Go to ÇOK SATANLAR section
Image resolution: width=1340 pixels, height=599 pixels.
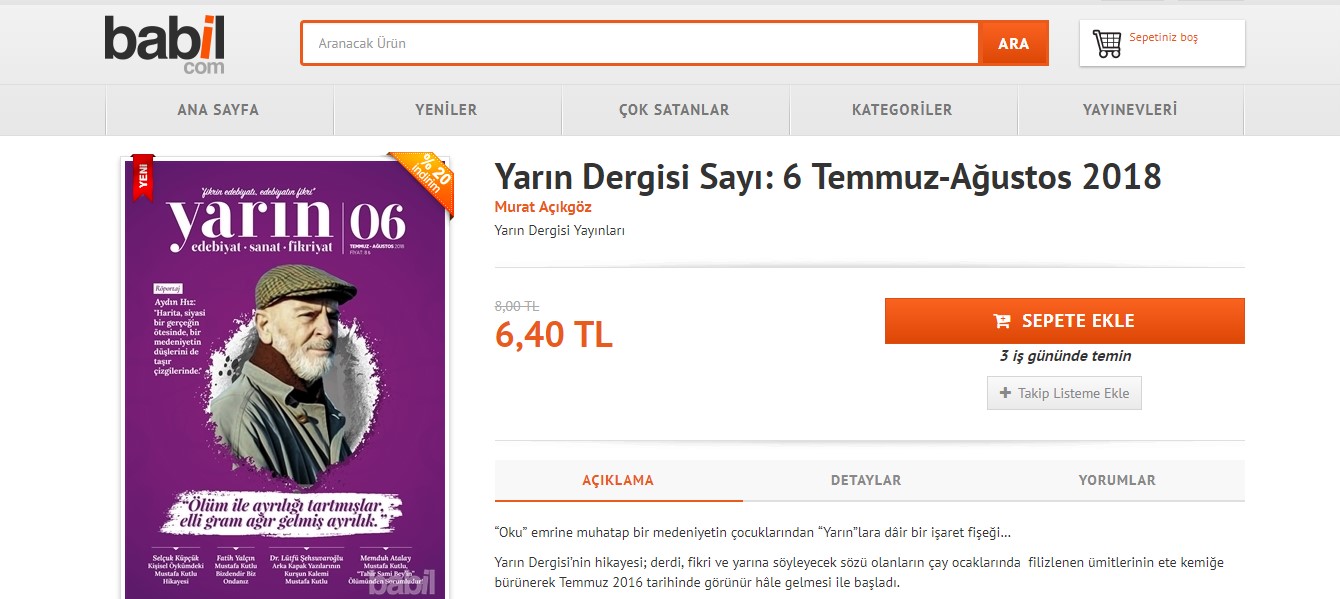(x=674, y=110)
